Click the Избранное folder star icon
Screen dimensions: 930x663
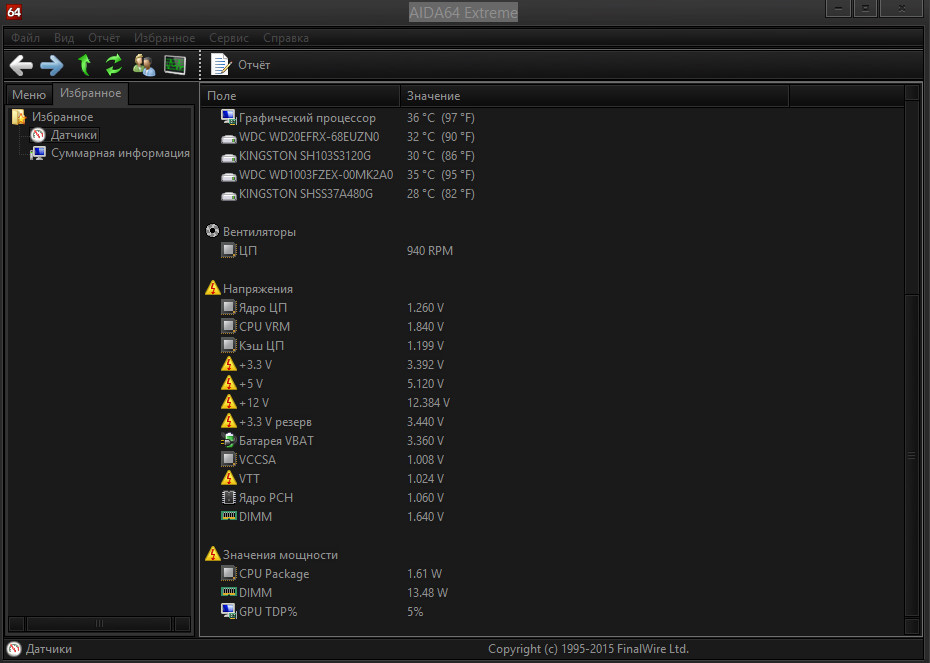(19, 117)
